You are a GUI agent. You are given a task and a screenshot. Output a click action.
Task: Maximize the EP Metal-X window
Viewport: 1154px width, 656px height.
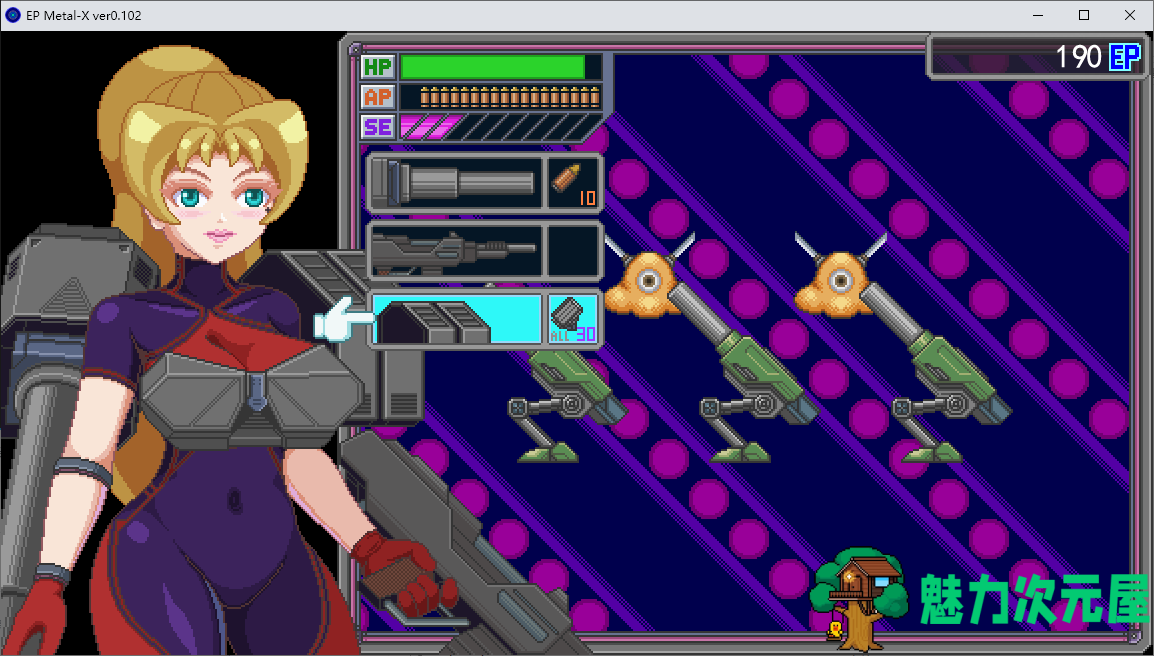pyautogui.click(x=1084, y=15)
